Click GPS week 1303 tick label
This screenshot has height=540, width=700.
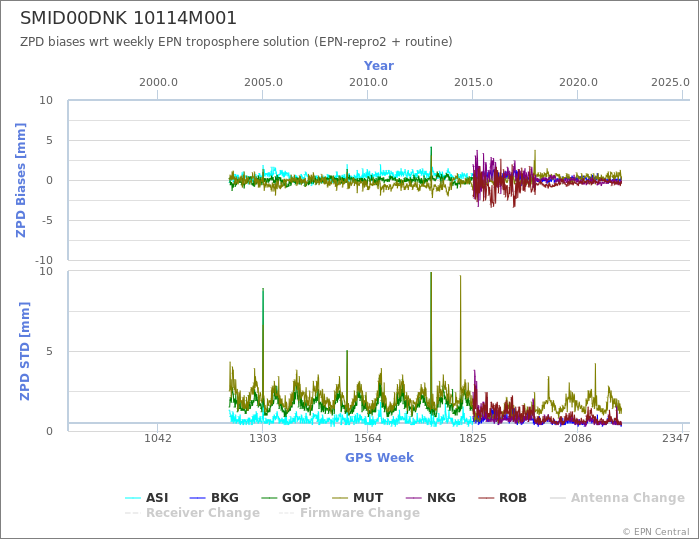click(x=262, y=438)
